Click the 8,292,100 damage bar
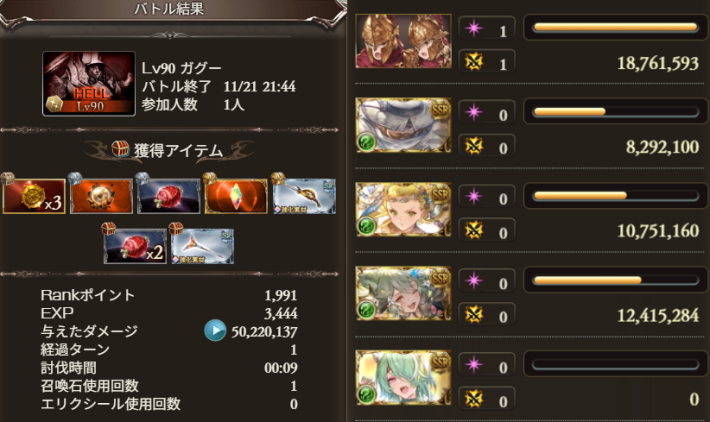 tap(616, 111)
